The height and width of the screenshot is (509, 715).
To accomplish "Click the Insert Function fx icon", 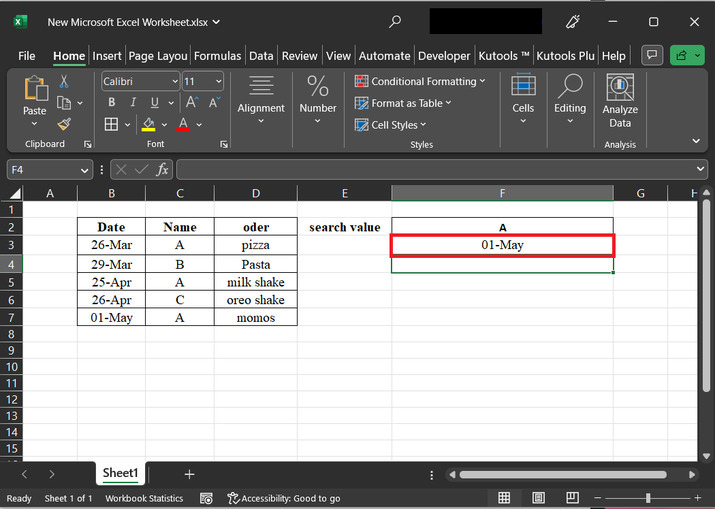I will point(162,170).
